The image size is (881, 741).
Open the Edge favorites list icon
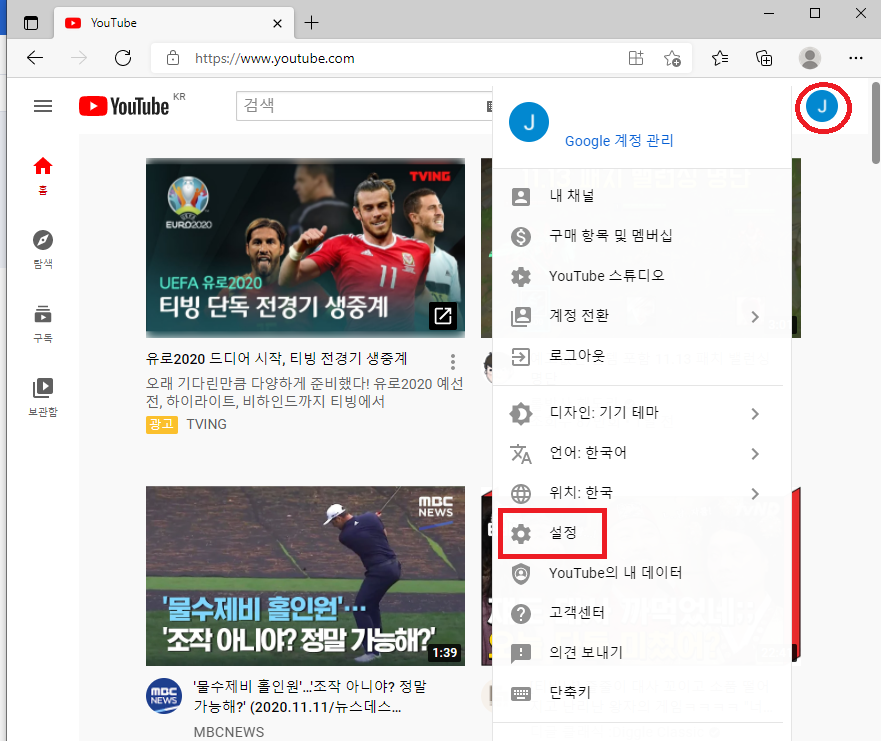tap(720, 58)
